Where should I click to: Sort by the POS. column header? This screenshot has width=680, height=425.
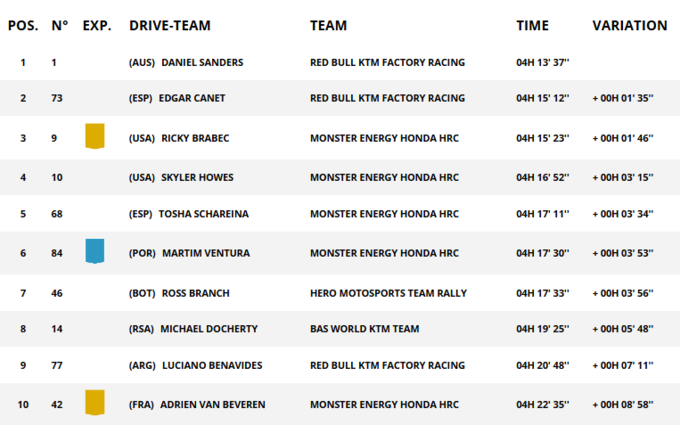tap(23, 25)
